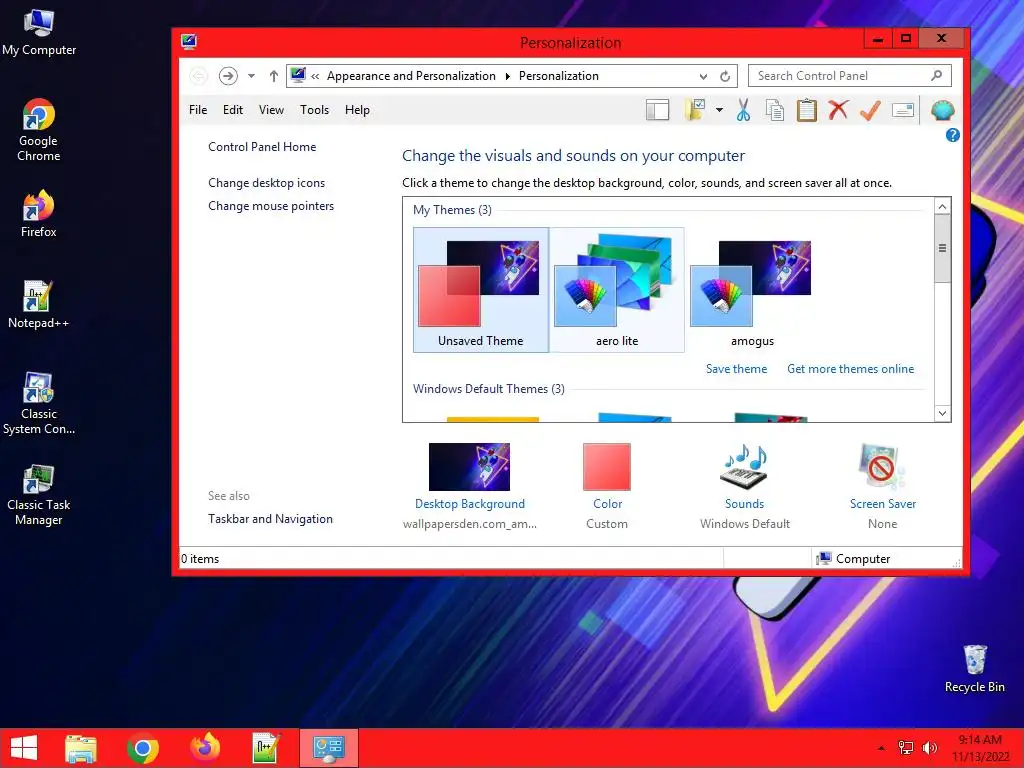Click the Control Panel address bar icon
The height and width of the screenshot is (768, 1024).
coord(298,75)
